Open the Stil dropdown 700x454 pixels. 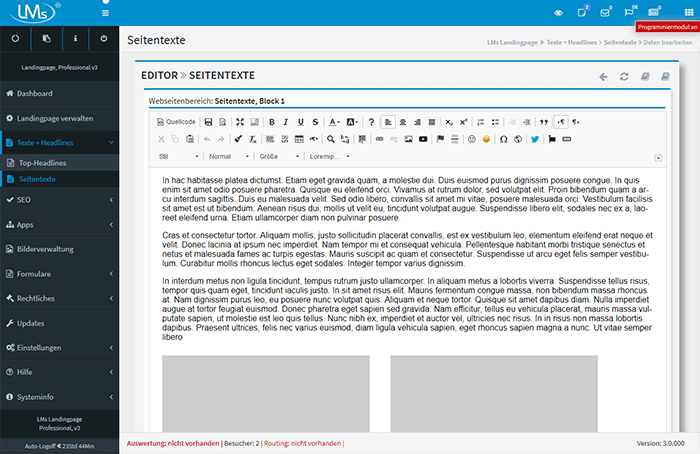[x=178, y=156]
